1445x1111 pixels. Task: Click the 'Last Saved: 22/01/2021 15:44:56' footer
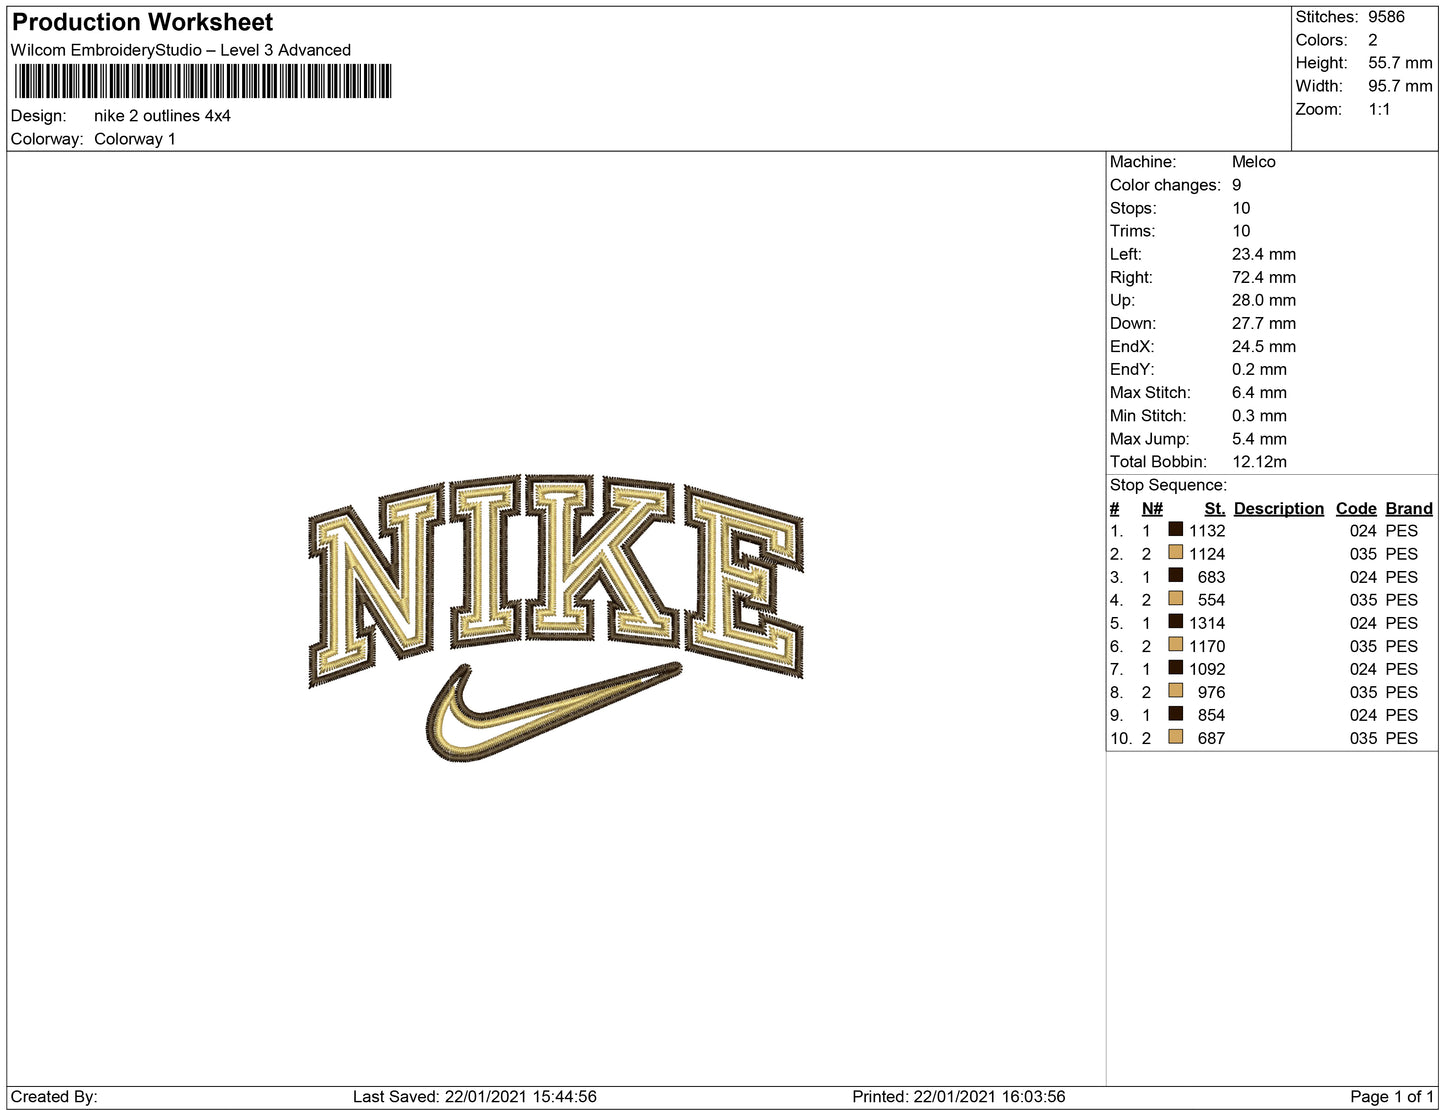click(475, 1097)
